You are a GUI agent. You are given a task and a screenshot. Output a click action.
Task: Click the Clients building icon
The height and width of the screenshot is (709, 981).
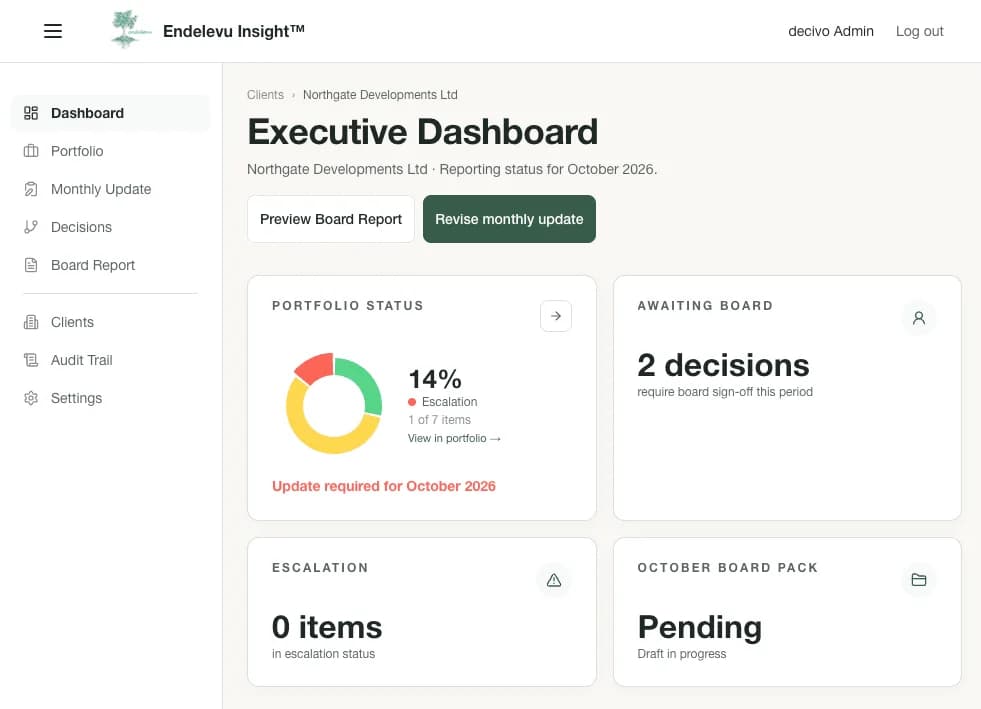(x=31, y=322)
